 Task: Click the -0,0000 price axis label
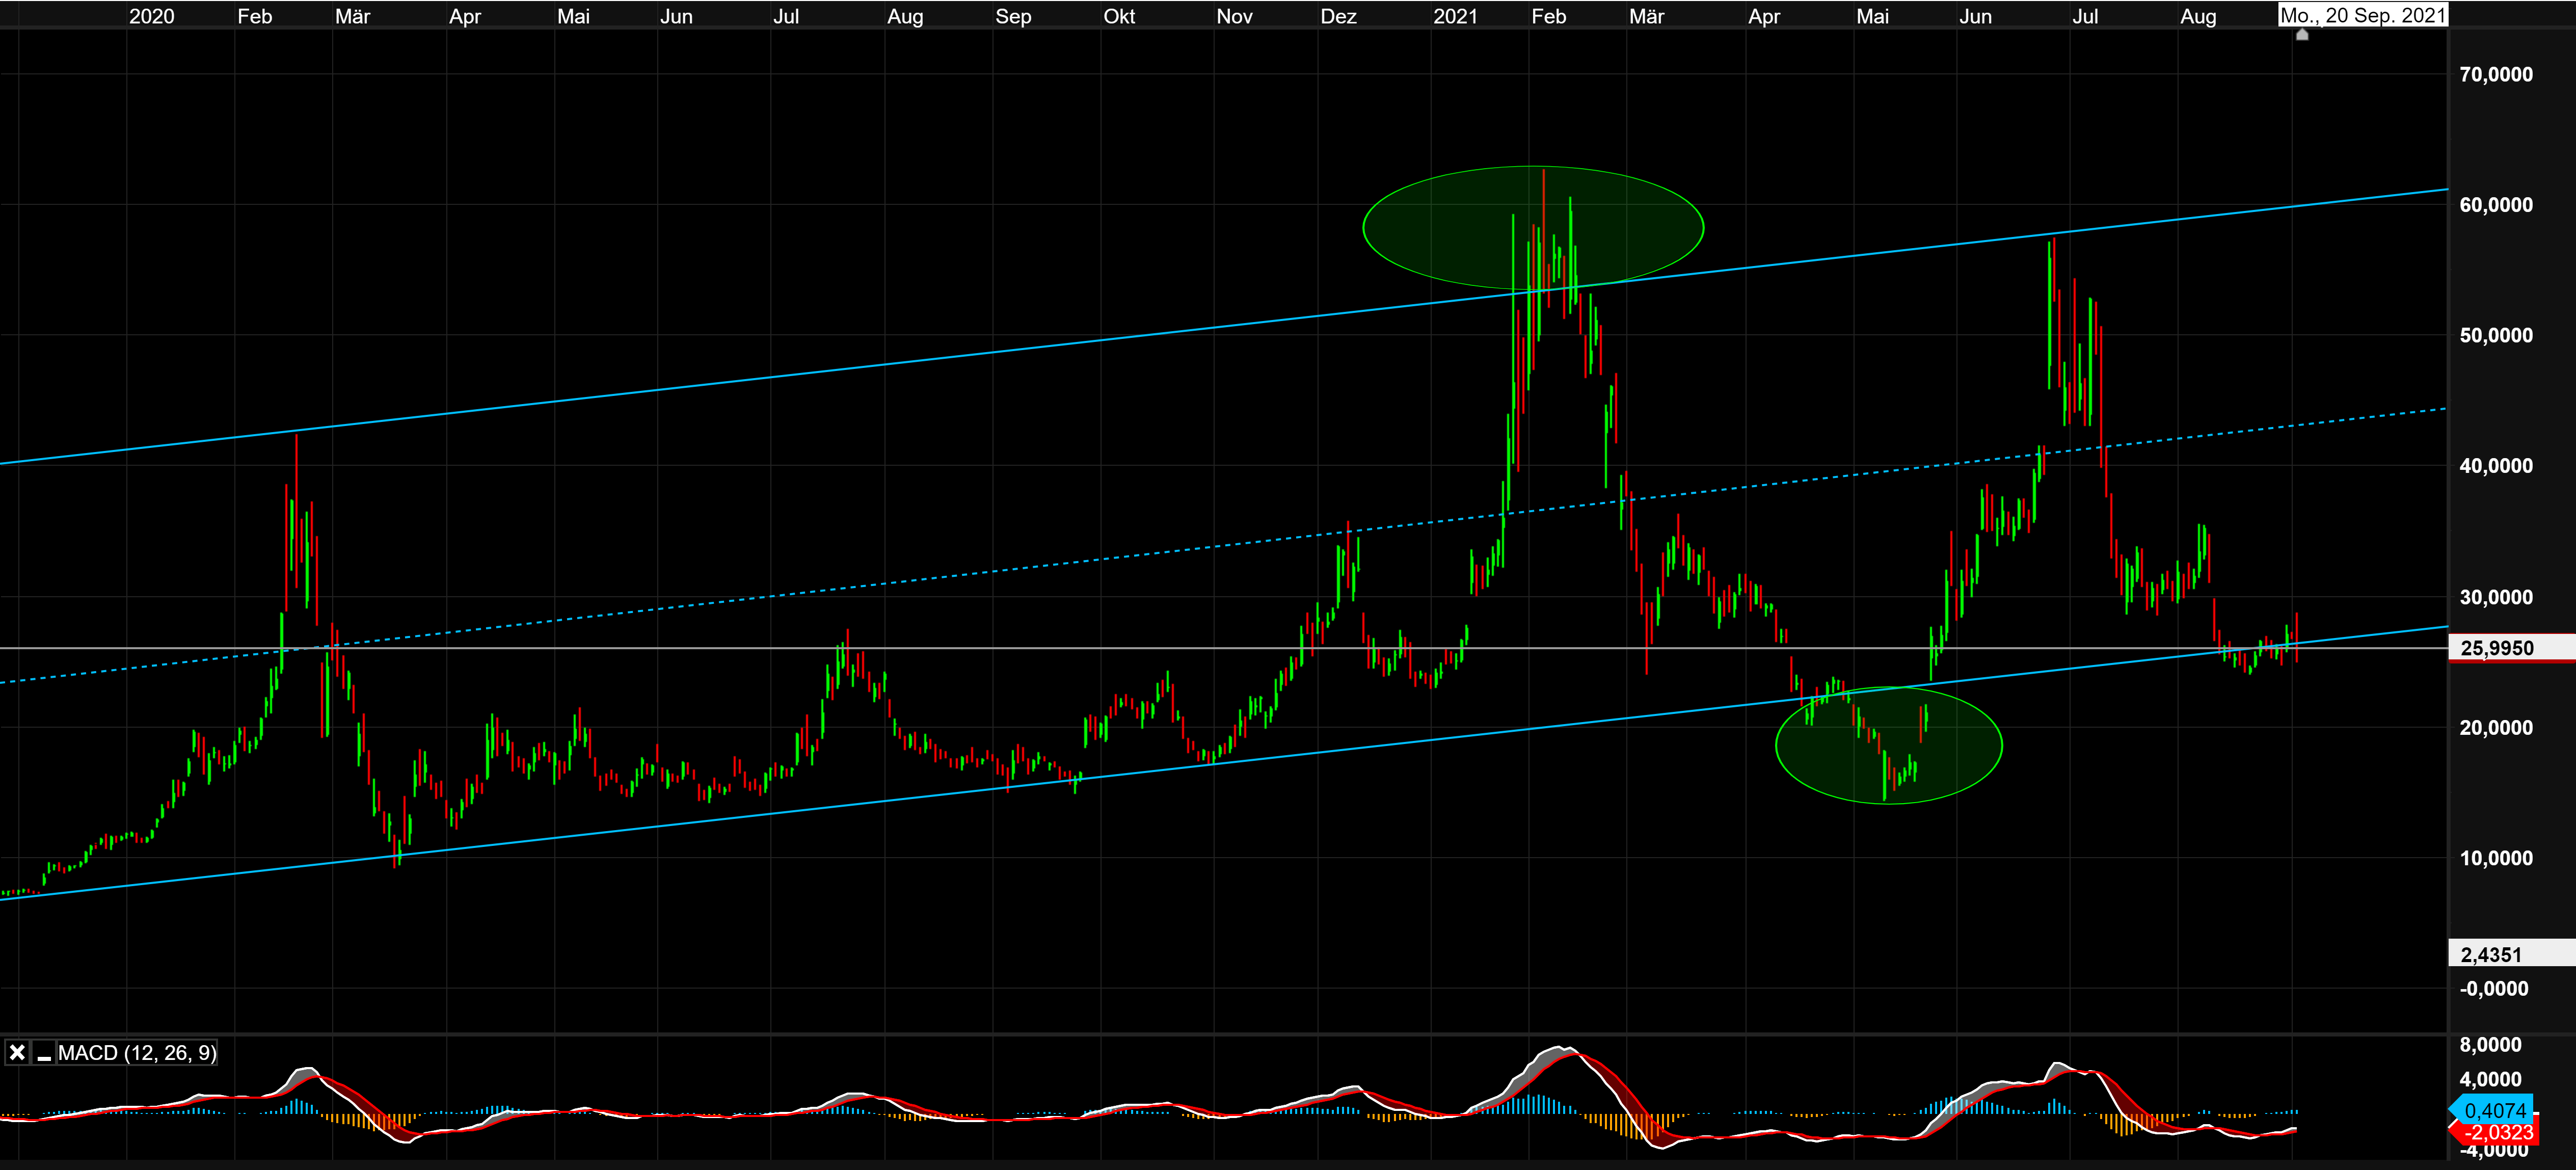pyautogui.click(x=2494, y=988)
